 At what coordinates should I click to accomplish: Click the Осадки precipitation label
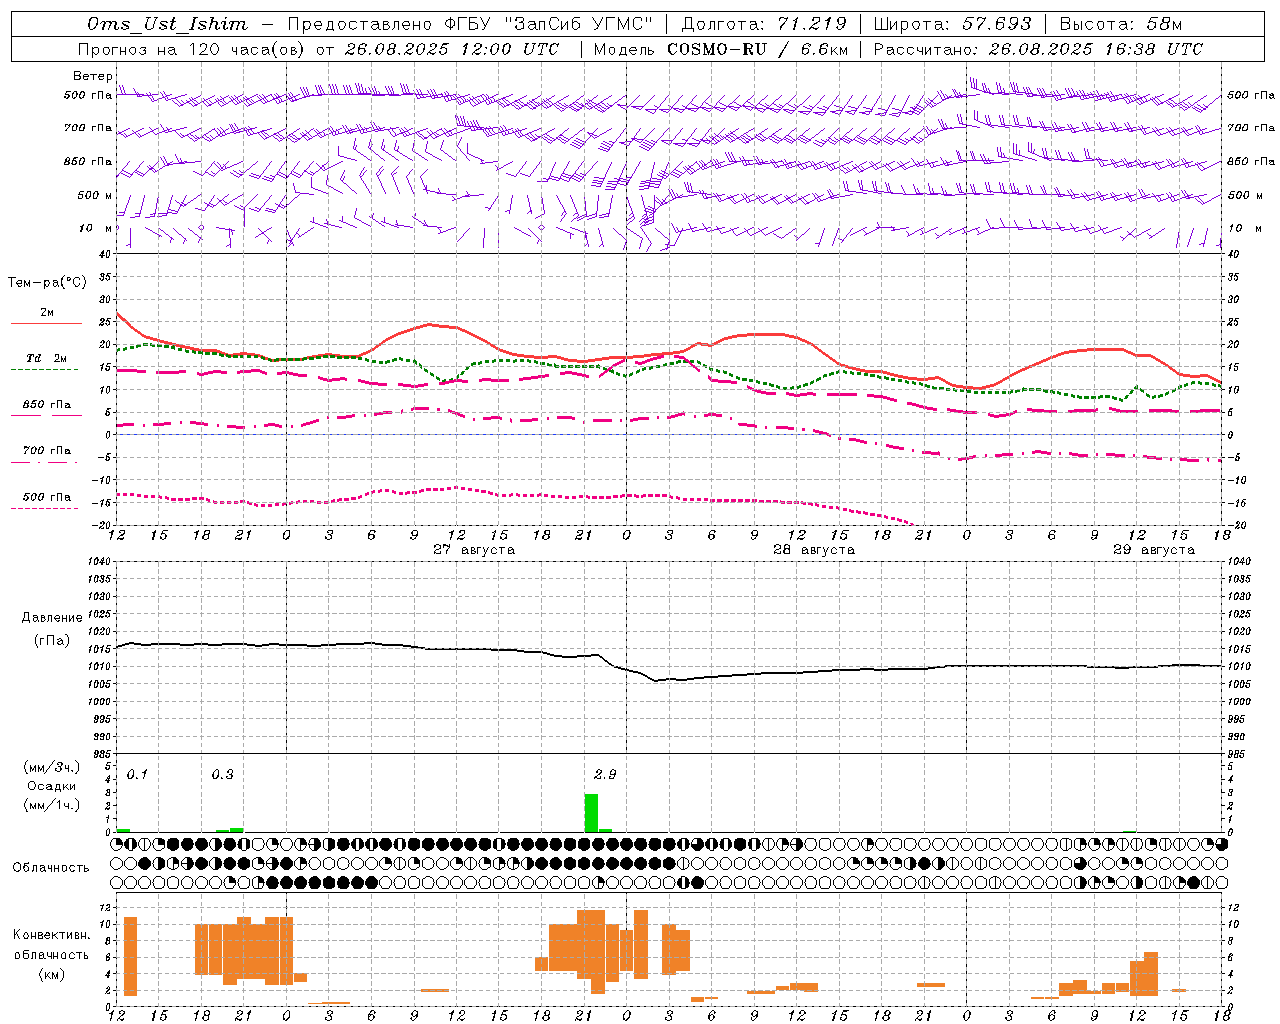coord(52,786)
